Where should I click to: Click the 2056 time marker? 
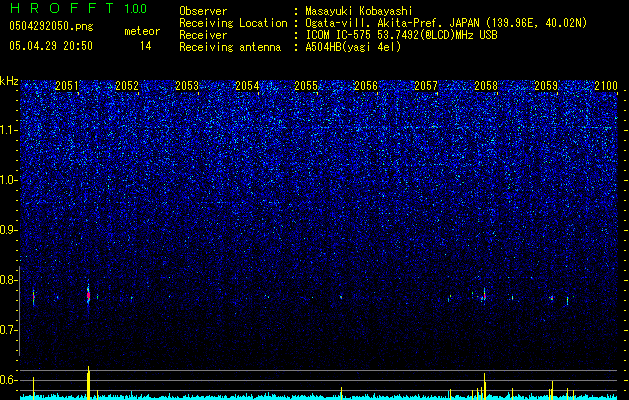(x=366, y=86)
